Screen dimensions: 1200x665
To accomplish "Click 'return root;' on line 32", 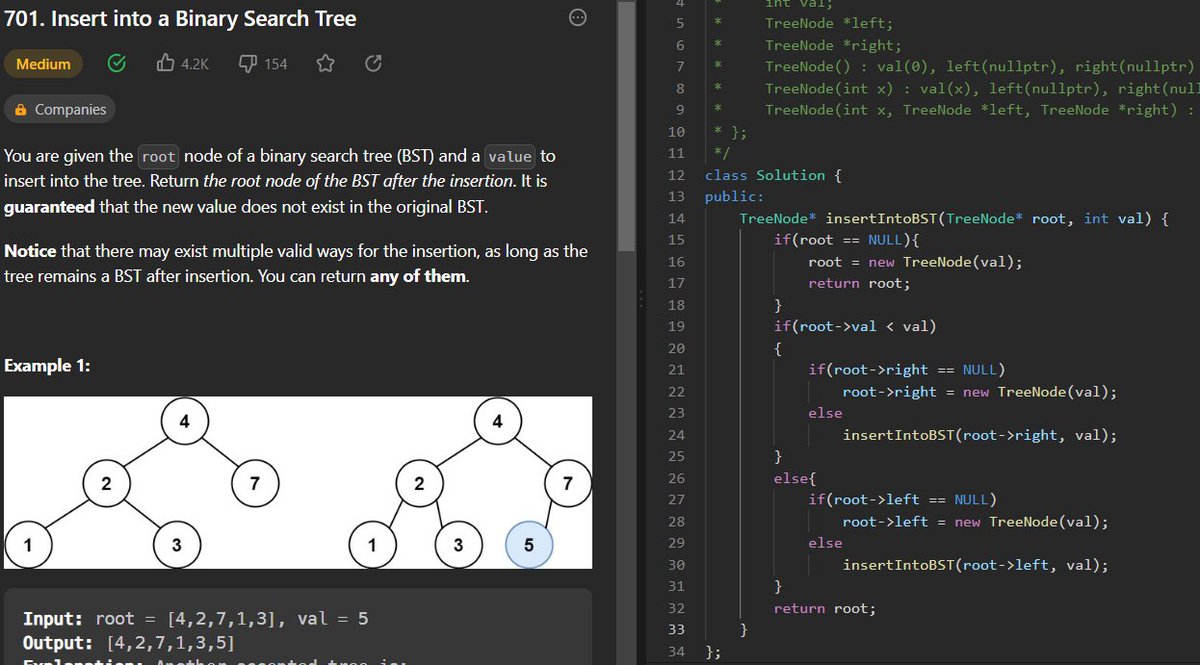I will 824,608.
